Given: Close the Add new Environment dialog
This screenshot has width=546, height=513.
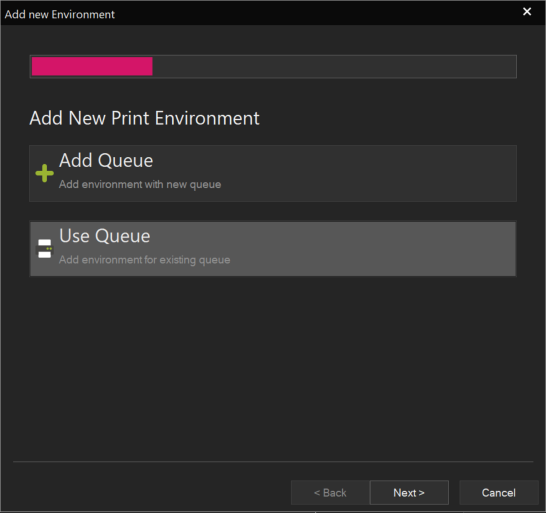Looking at the screenshot, I should click(x=527, y=11).
